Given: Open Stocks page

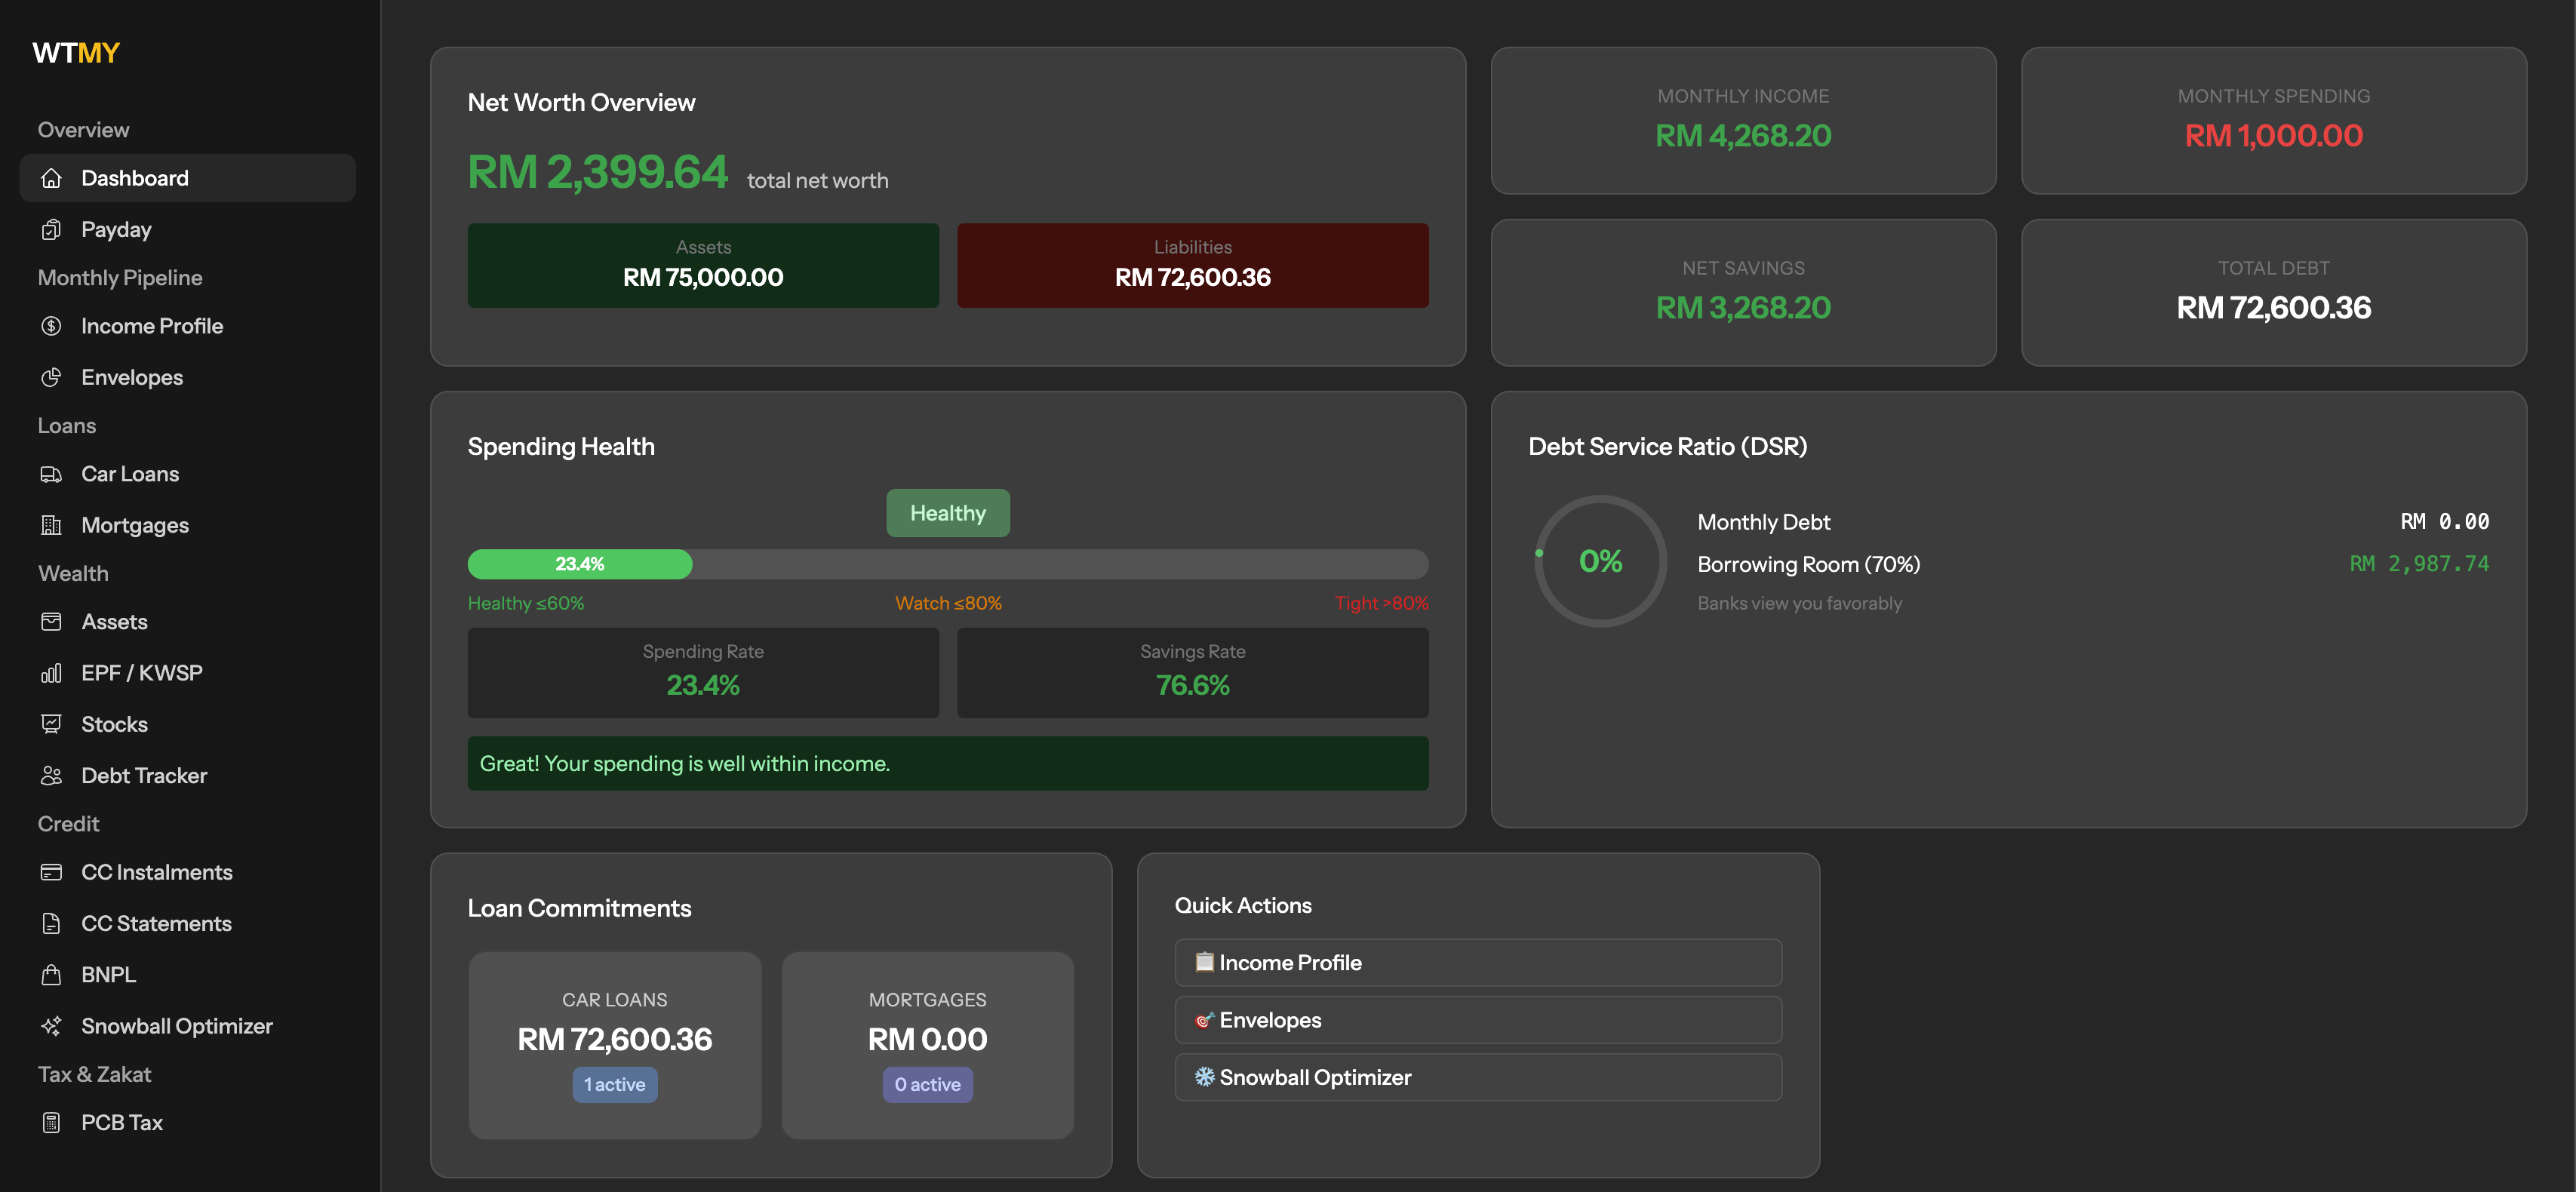Looking at the screenshot, I should pyautogui.click(x=188, y=724).
